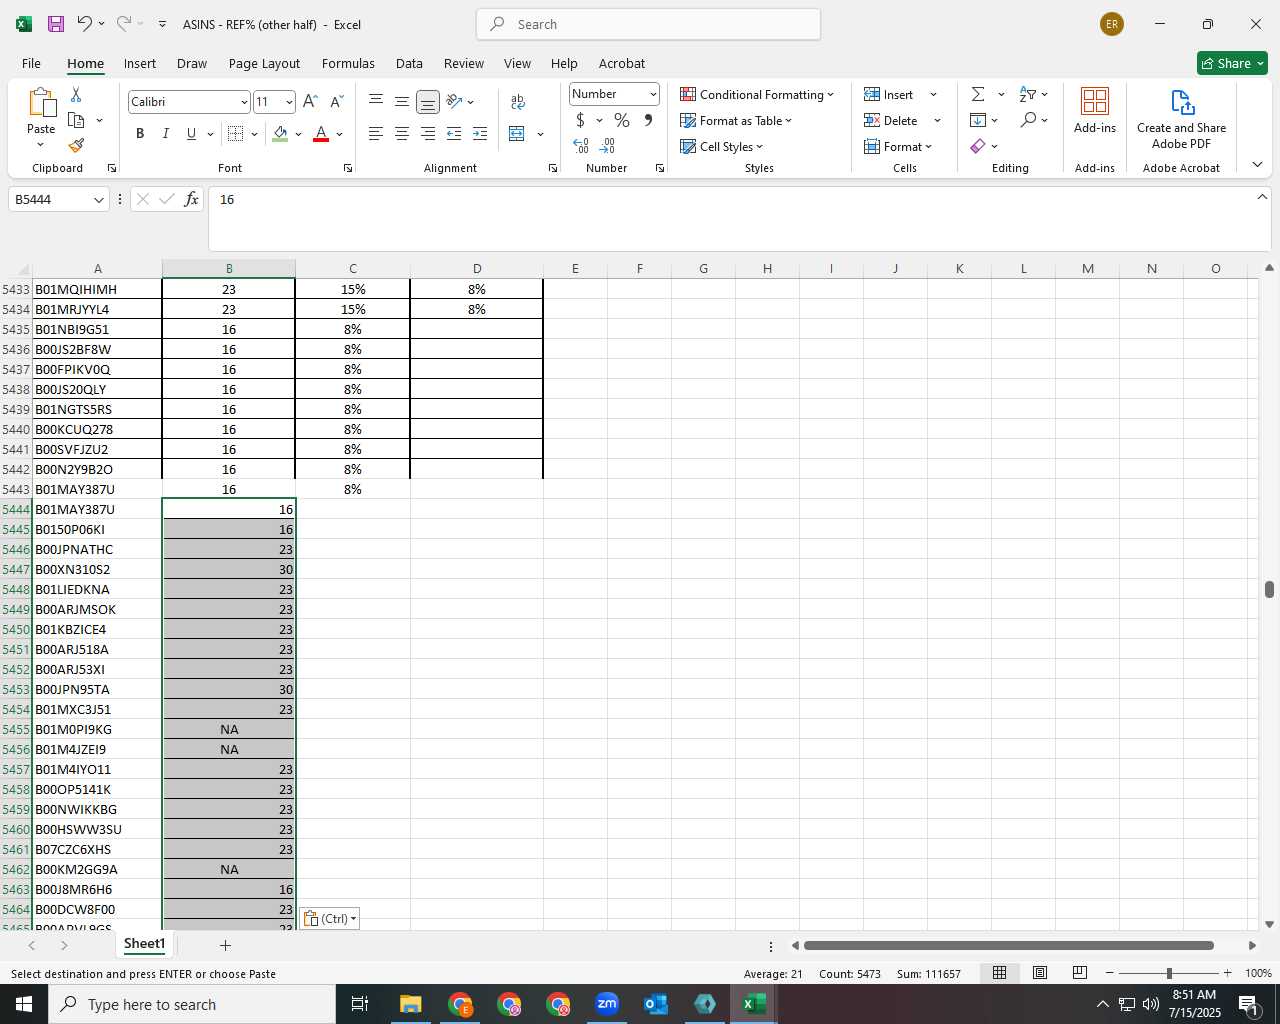Switch to the Data tab
The width and height of the screenshot is (1280, 1024).
409,63
